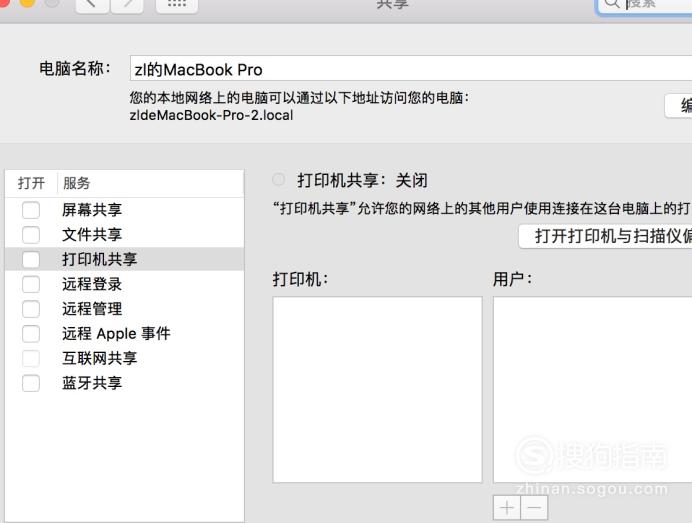The height and width of the screenshot is (523, 692).
Task: Select 打印机共享 service row
Action: pos(124,259)
